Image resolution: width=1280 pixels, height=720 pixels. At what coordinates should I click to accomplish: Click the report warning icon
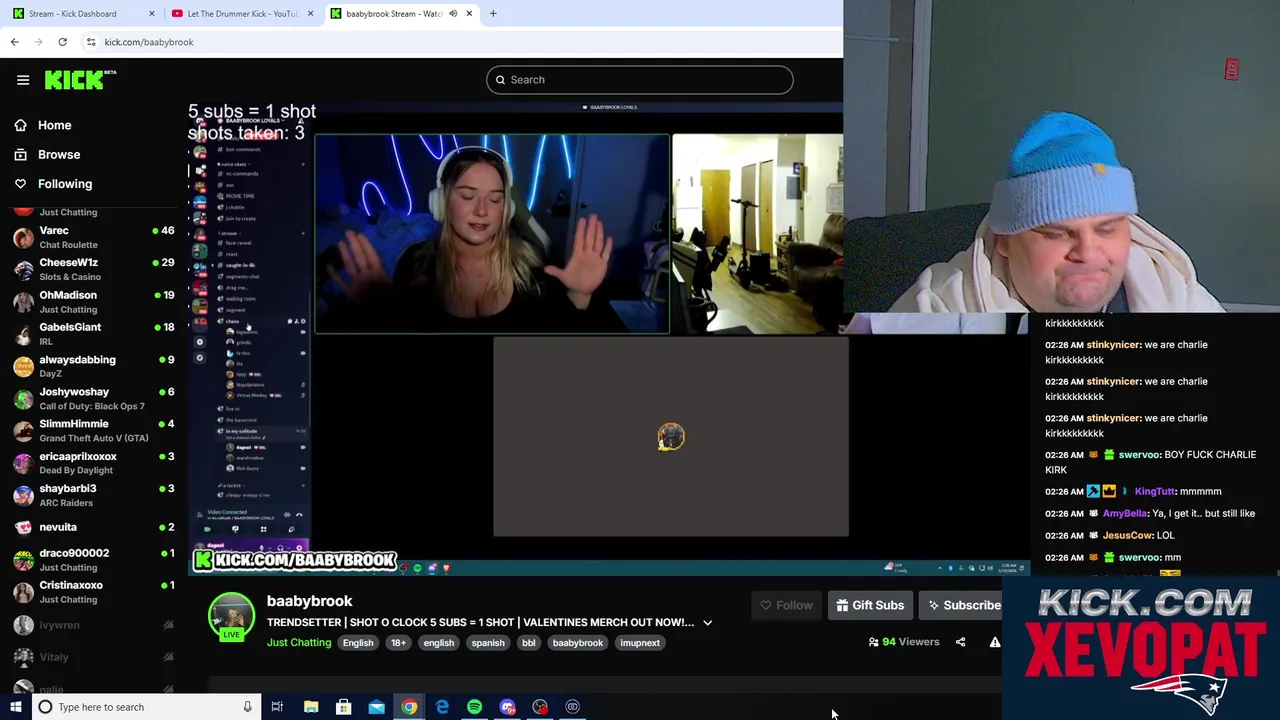pos(994,642)
